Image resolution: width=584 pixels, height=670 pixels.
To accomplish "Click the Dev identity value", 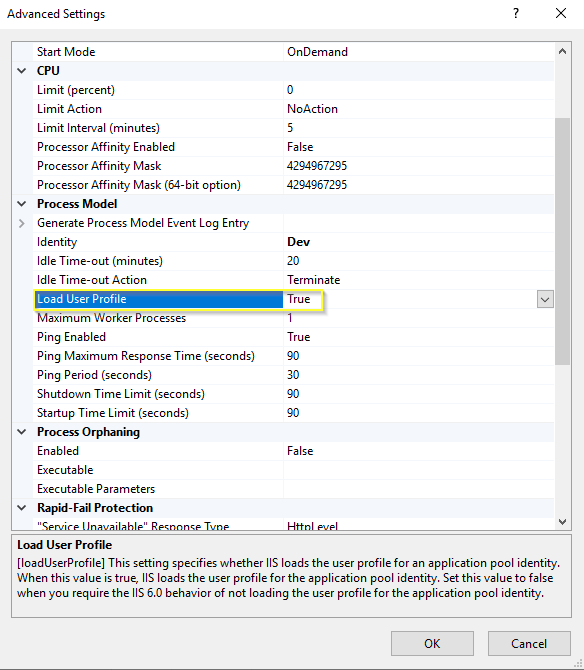I will [299, 242].
